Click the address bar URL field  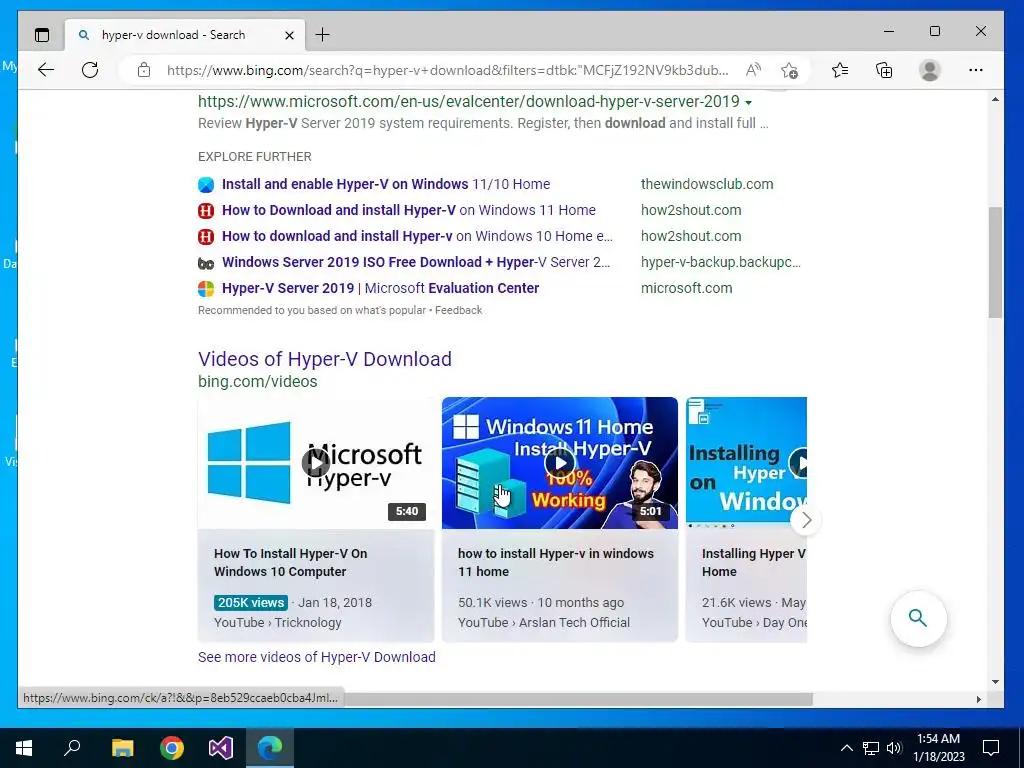coord(447,70)
